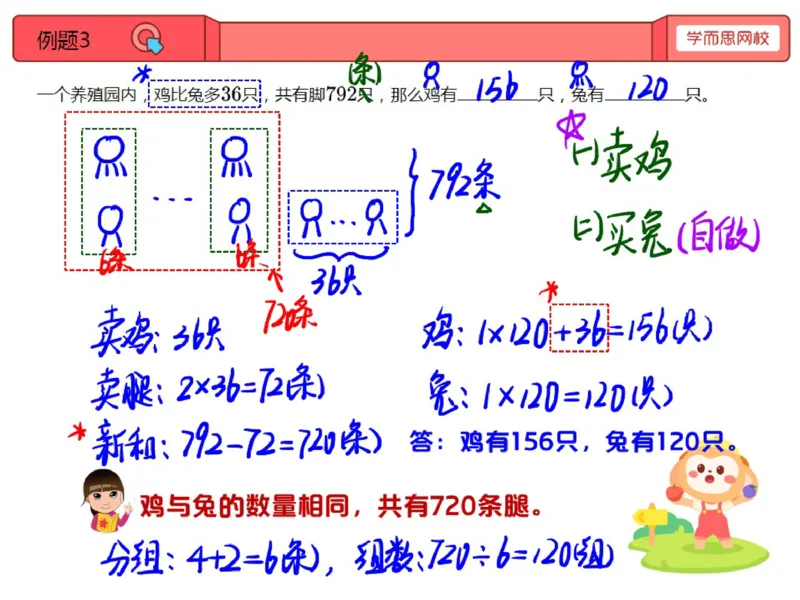
Task: Select the red hint 鸡与兔的数量相同，共有720条腿。
Action: 341,507
